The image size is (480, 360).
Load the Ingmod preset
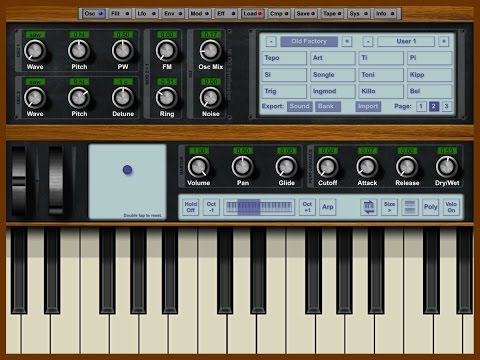pyautogui.click(x=333, y=91)
